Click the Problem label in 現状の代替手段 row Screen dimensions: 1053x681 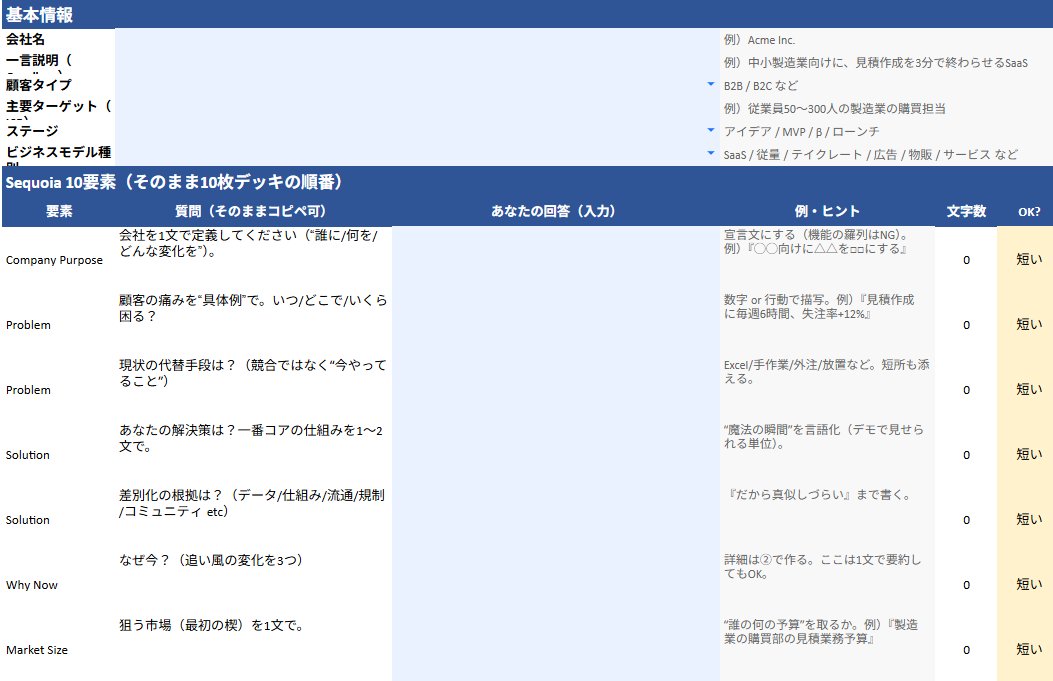coord(58,390)
